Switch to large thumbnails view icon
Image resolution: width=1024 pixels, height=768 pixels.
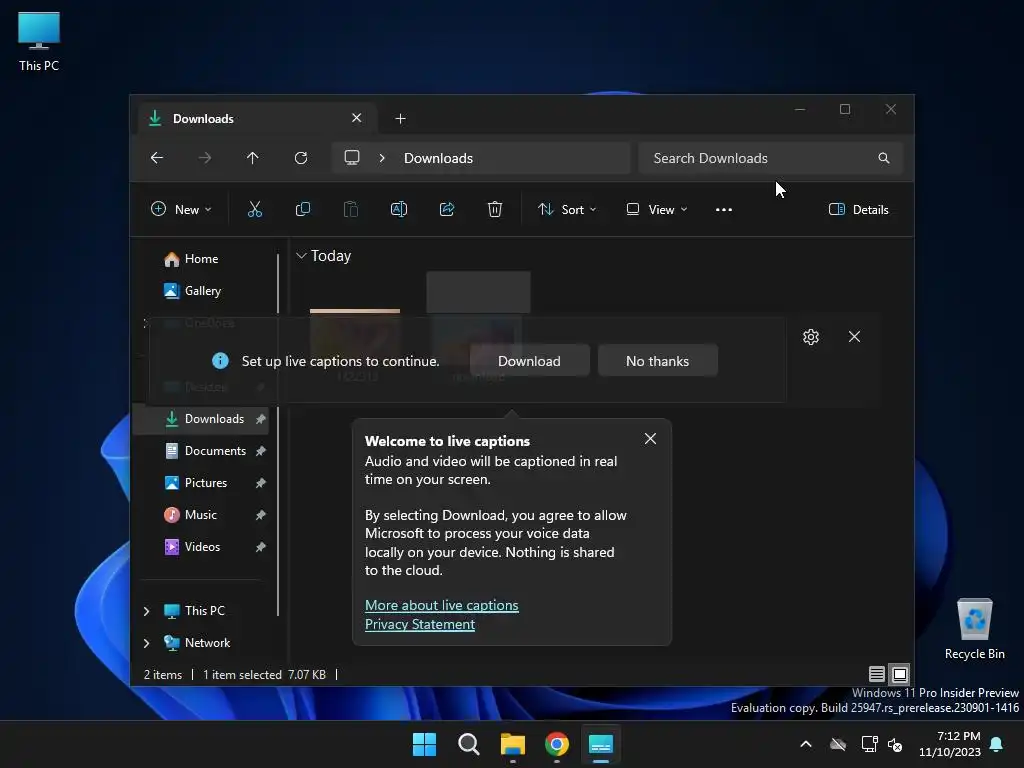[x=899, y=674]
